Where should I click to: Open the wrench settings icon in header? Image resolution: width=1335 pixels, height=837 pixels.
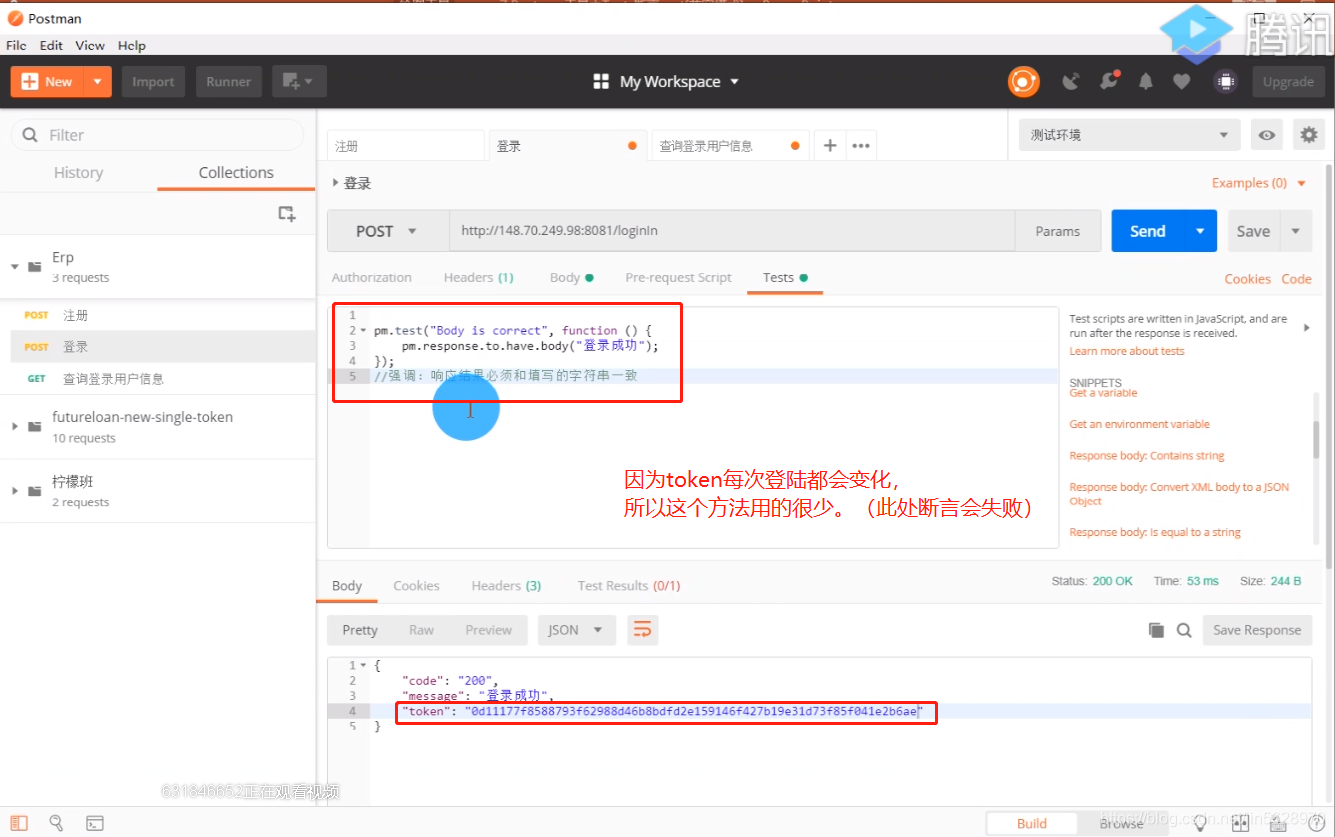(1109, 81)
